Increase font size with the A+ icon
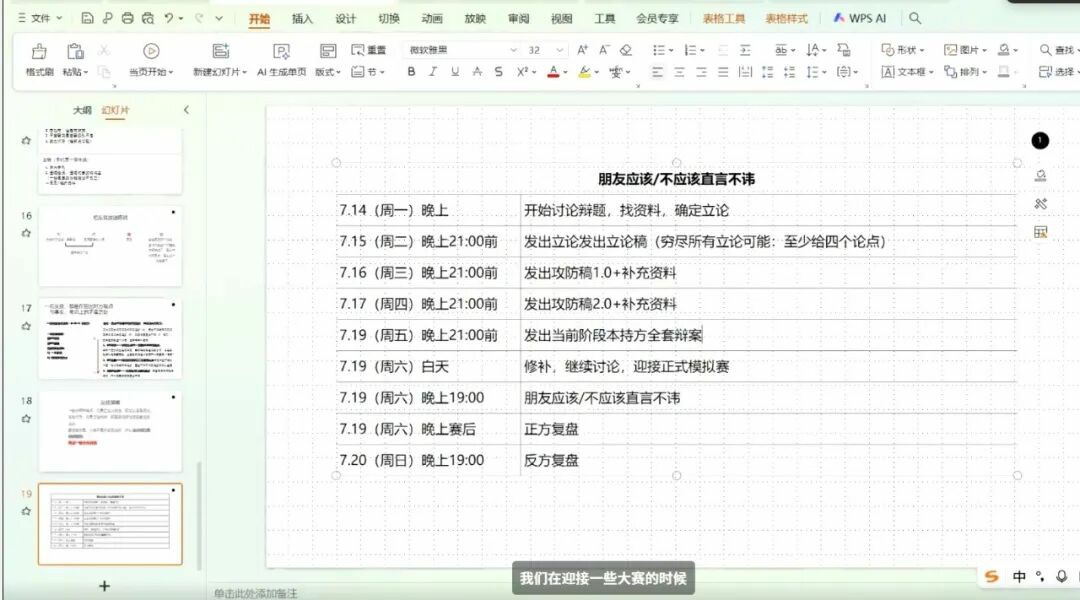The height and width of the screenshot is (600, 1080). 583,50
